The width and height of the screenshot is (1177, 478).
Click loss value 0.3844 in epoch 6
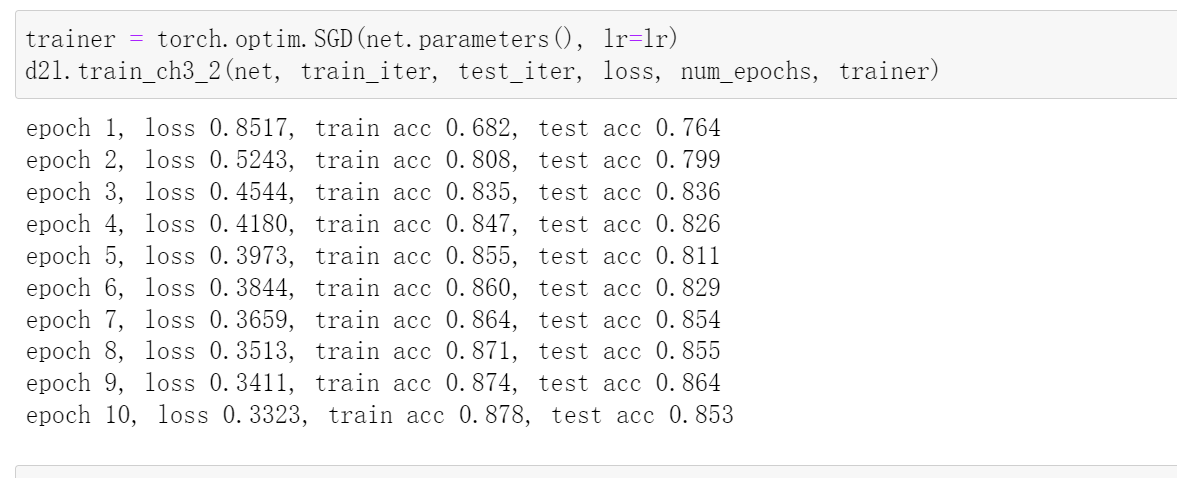coord(248,288)
